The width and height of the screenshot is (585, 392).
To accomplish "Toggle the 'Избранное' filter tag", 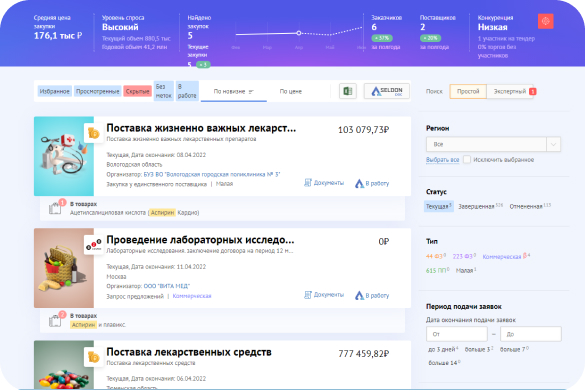I will 54,91.
